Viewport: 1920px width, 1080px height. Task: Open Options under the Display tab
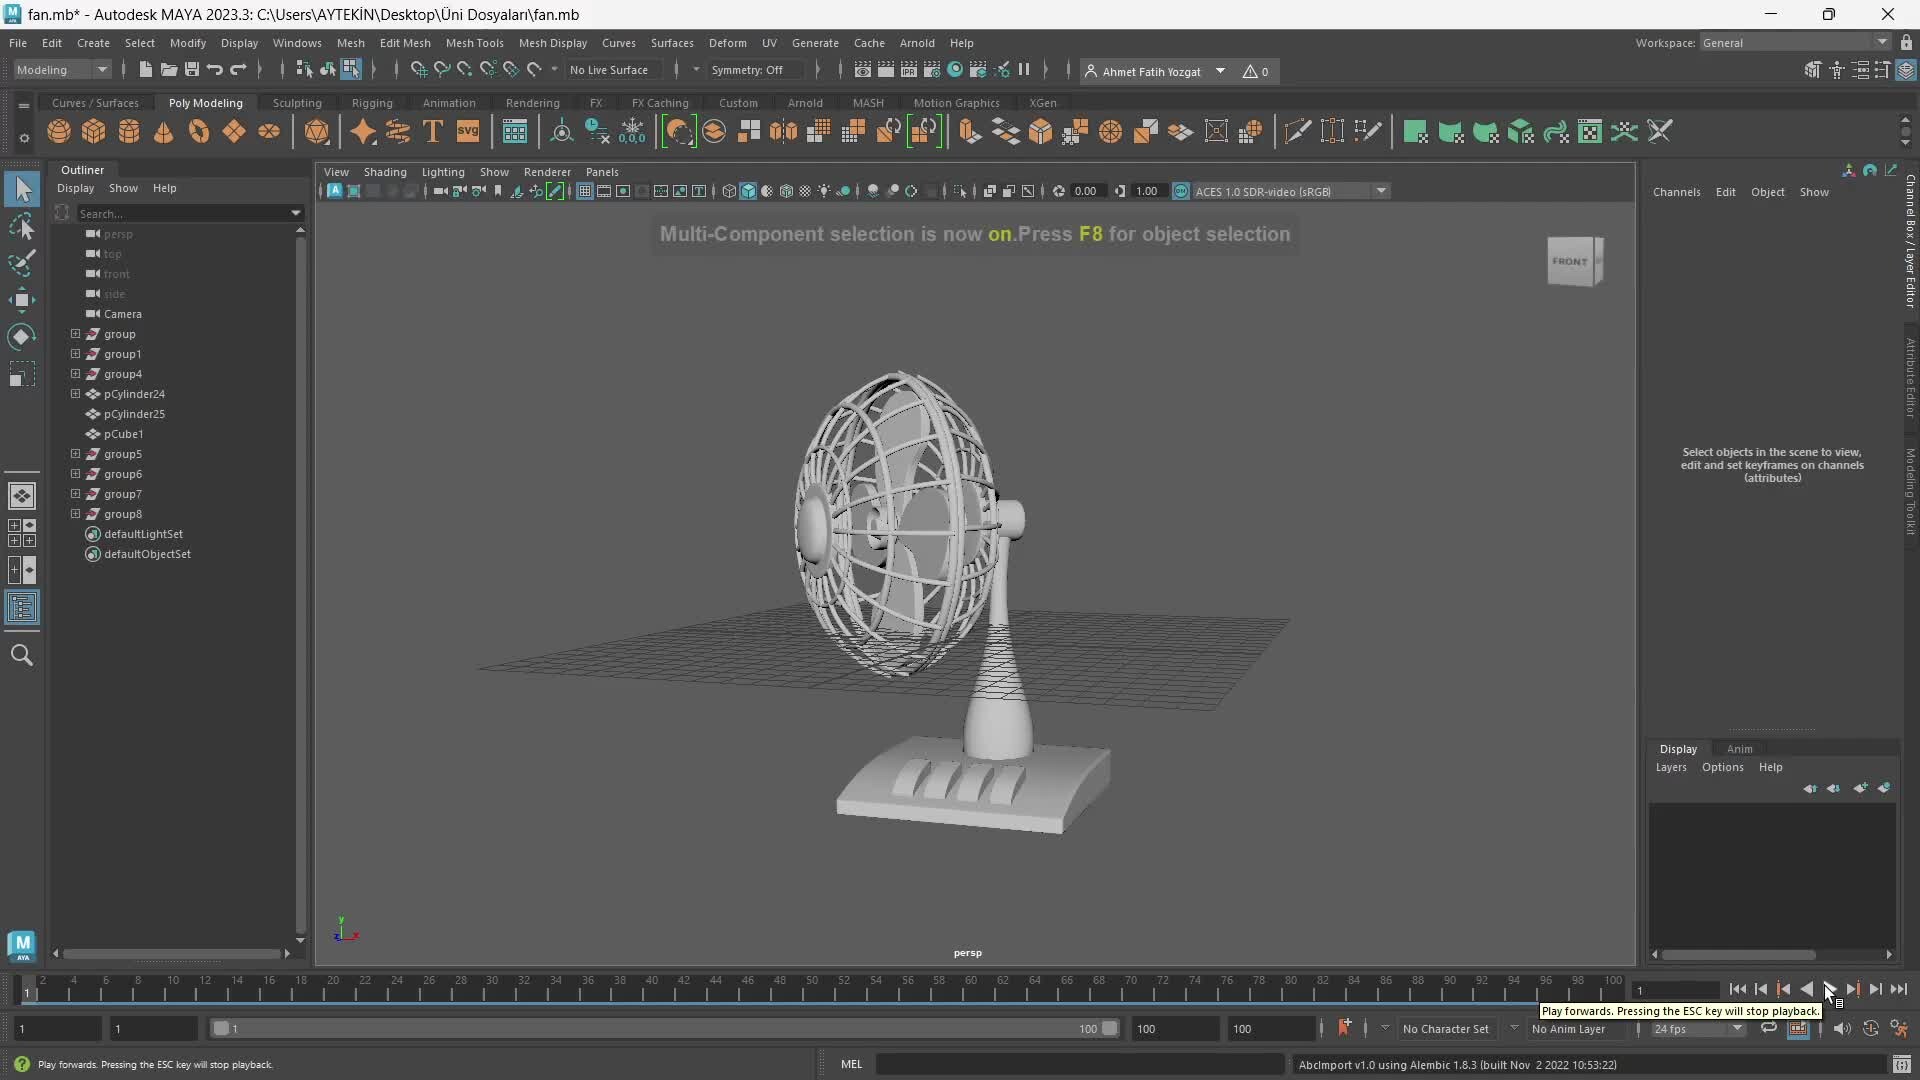1723,768
